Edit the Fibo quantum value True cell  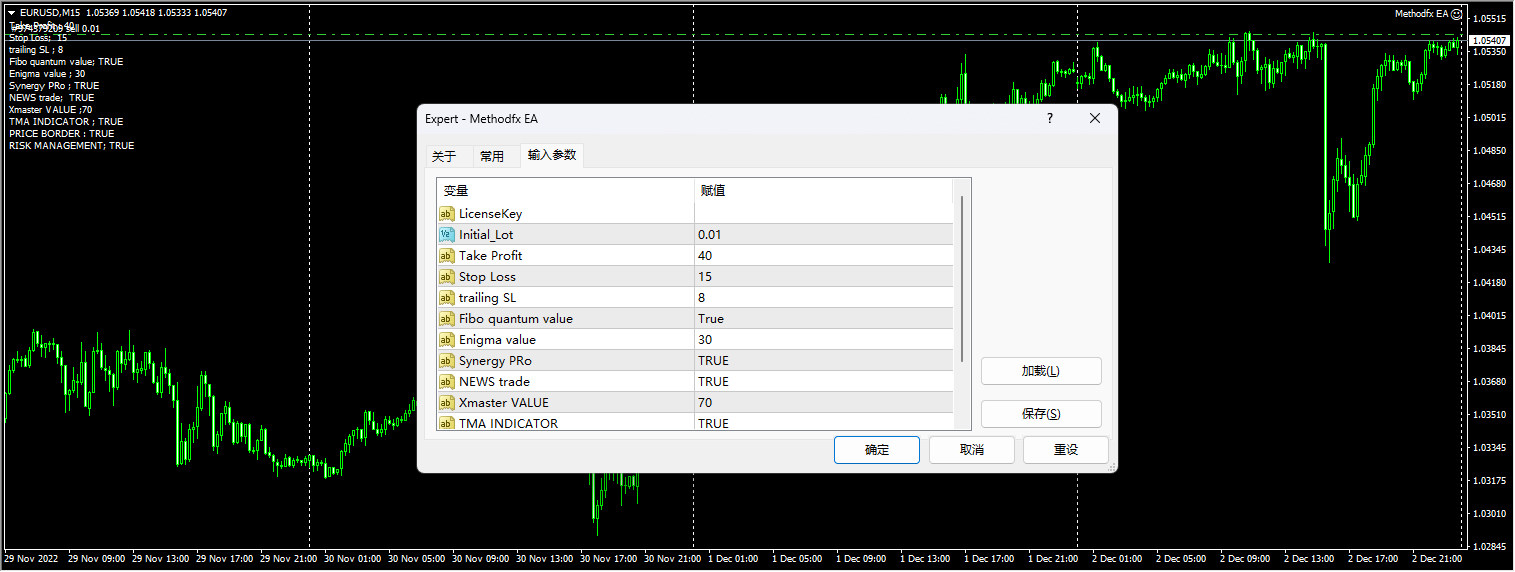[824, 319]
